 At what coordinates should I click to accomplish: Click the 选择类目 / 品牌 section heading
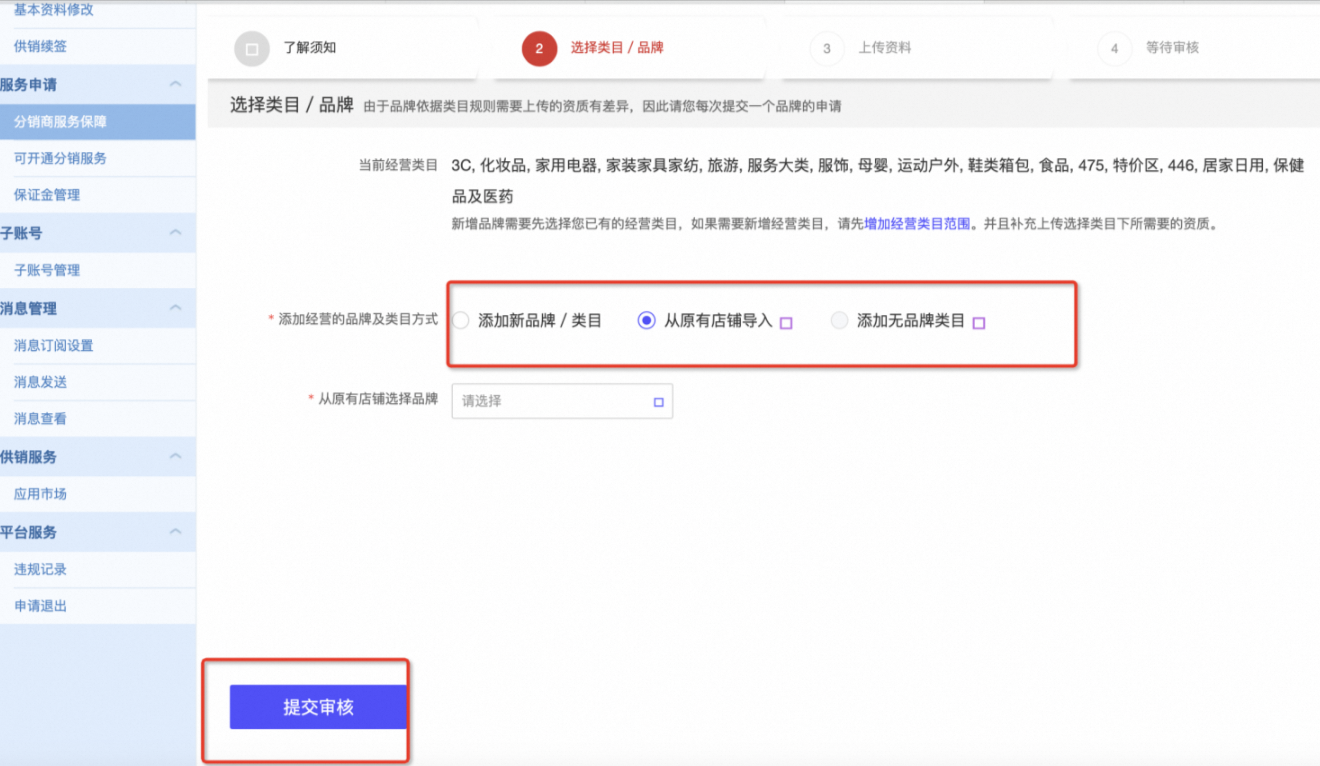pyautogui.click(x=292, y=105)
